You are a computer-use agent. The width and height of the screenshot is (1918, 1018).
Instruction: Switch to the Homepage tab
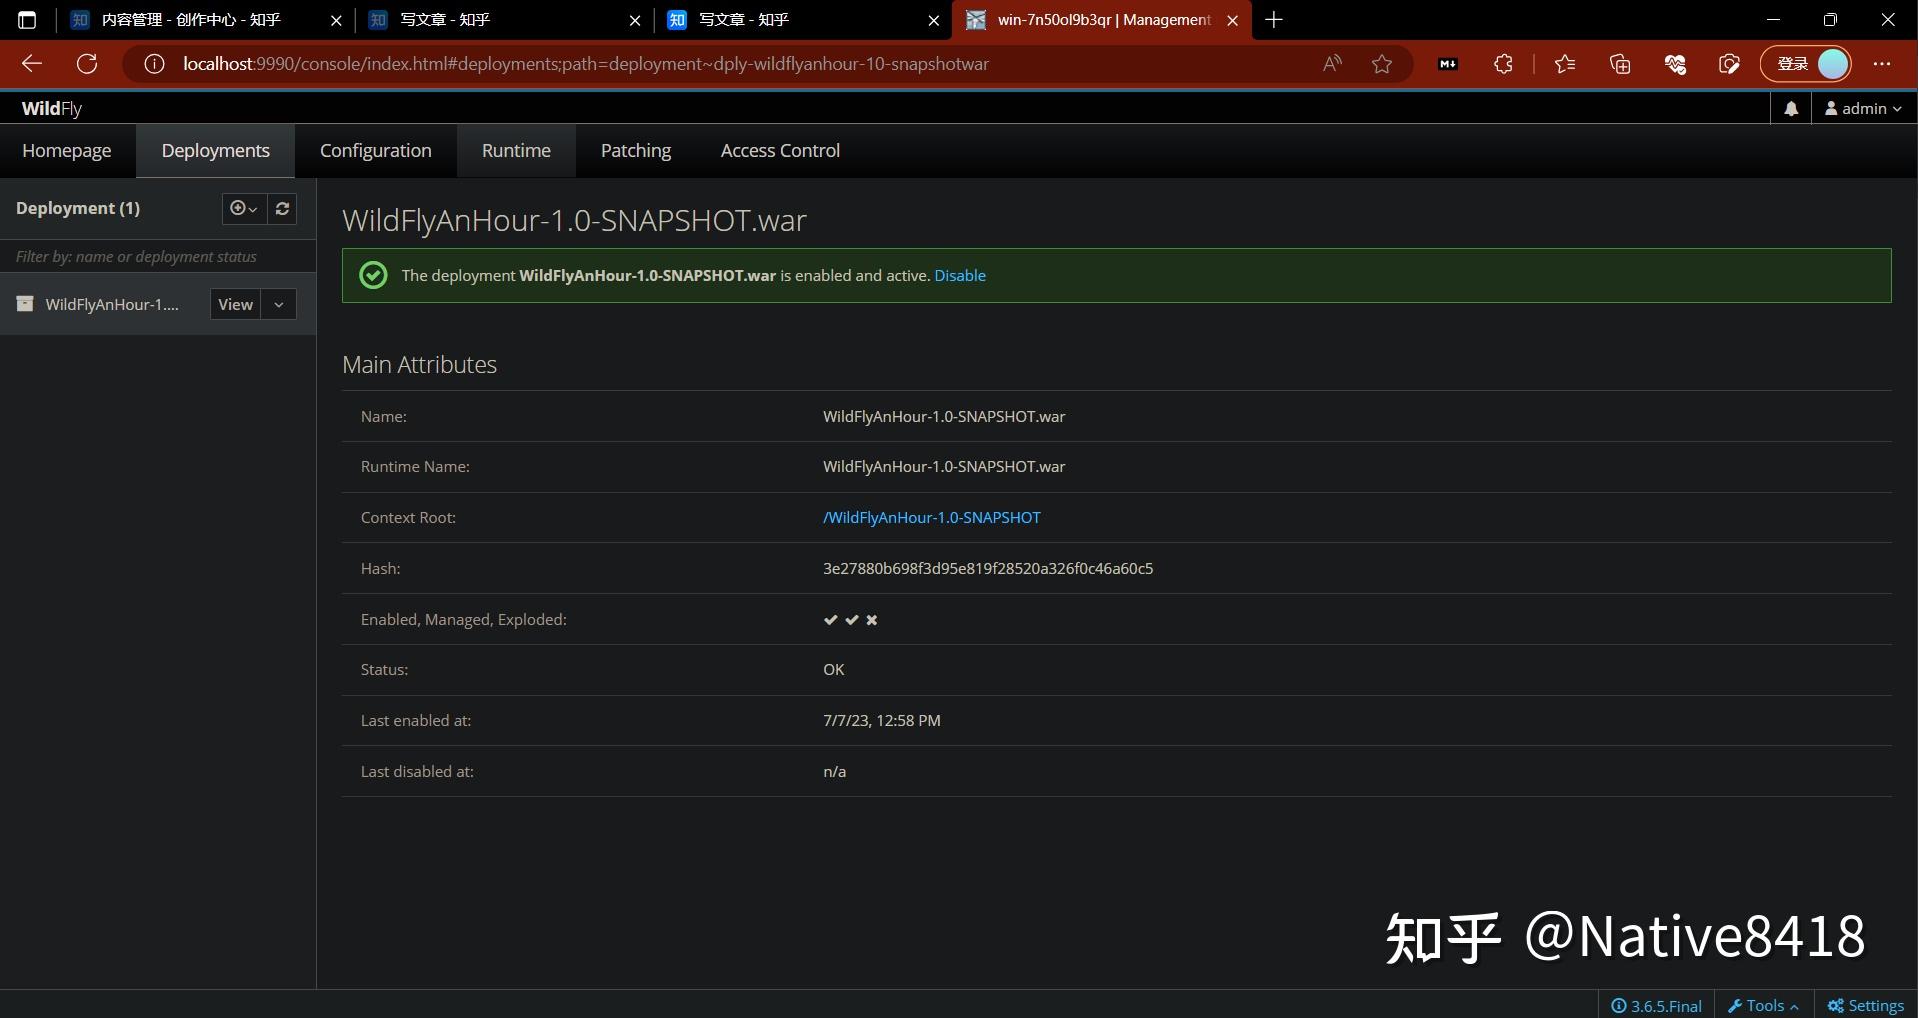coord(67,151)
